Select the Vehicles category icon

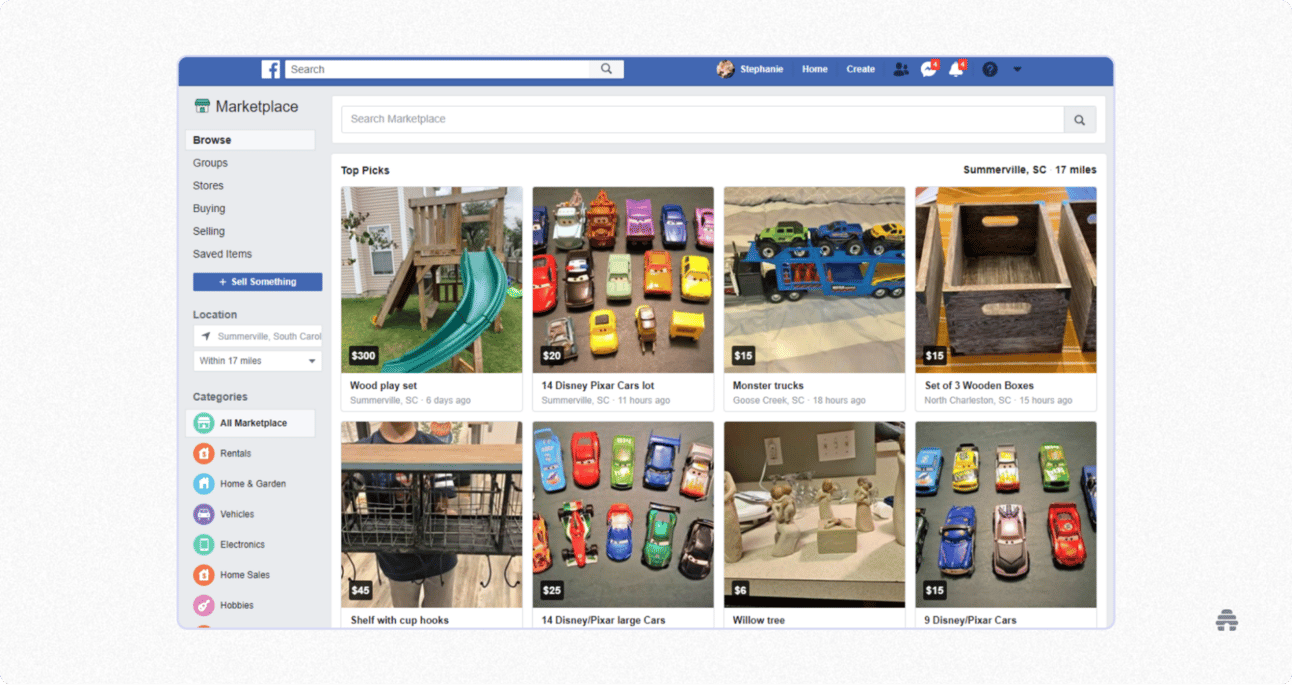point(204,514)
